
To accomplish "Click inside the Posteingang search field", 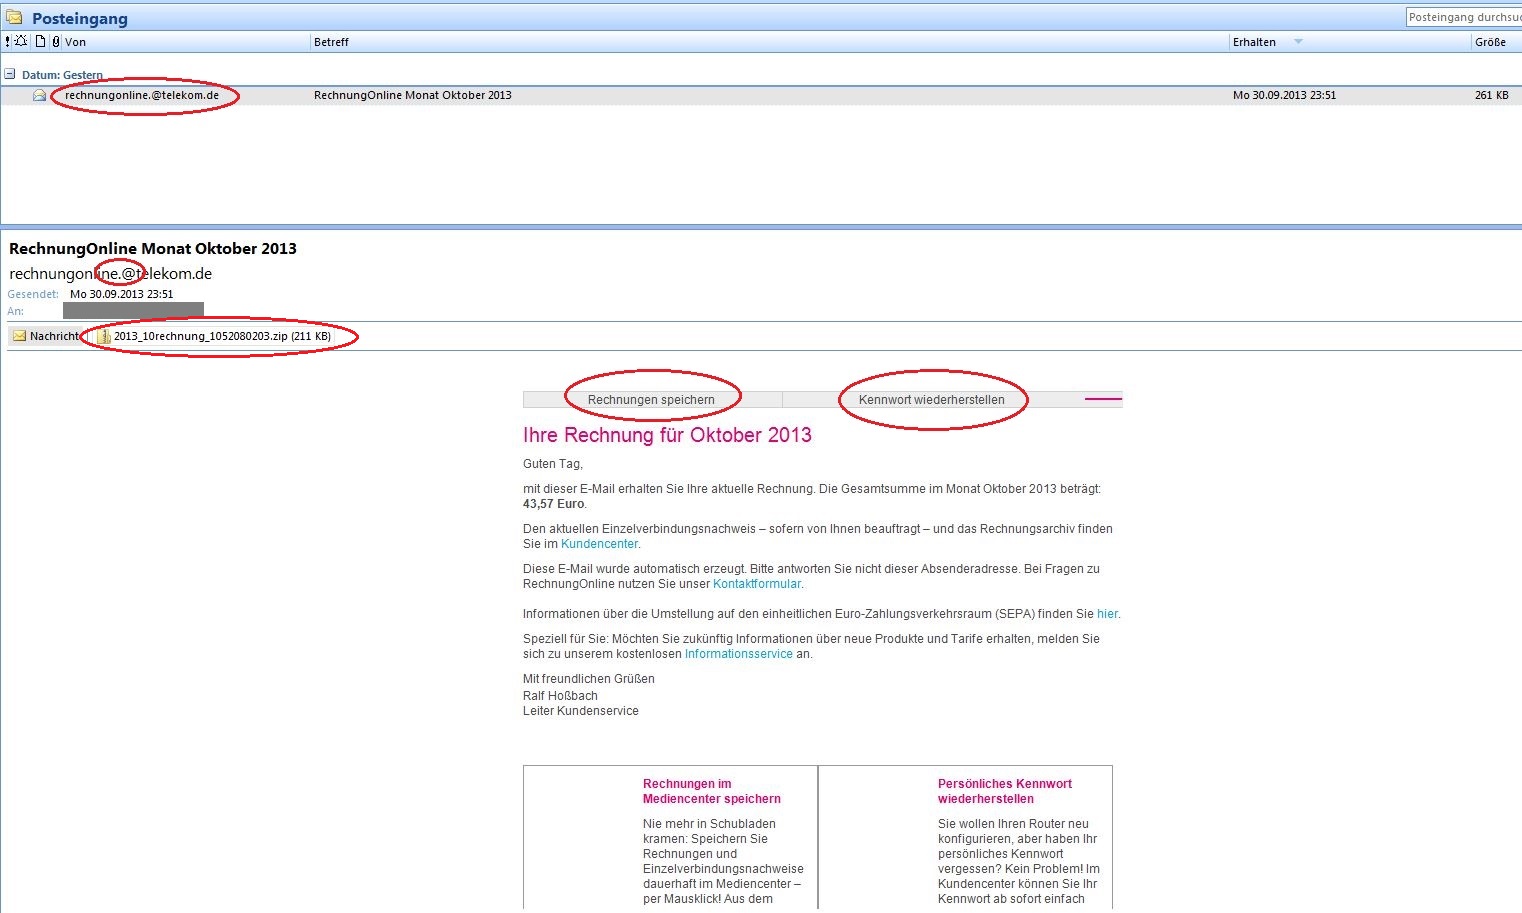I will 1464,17.
